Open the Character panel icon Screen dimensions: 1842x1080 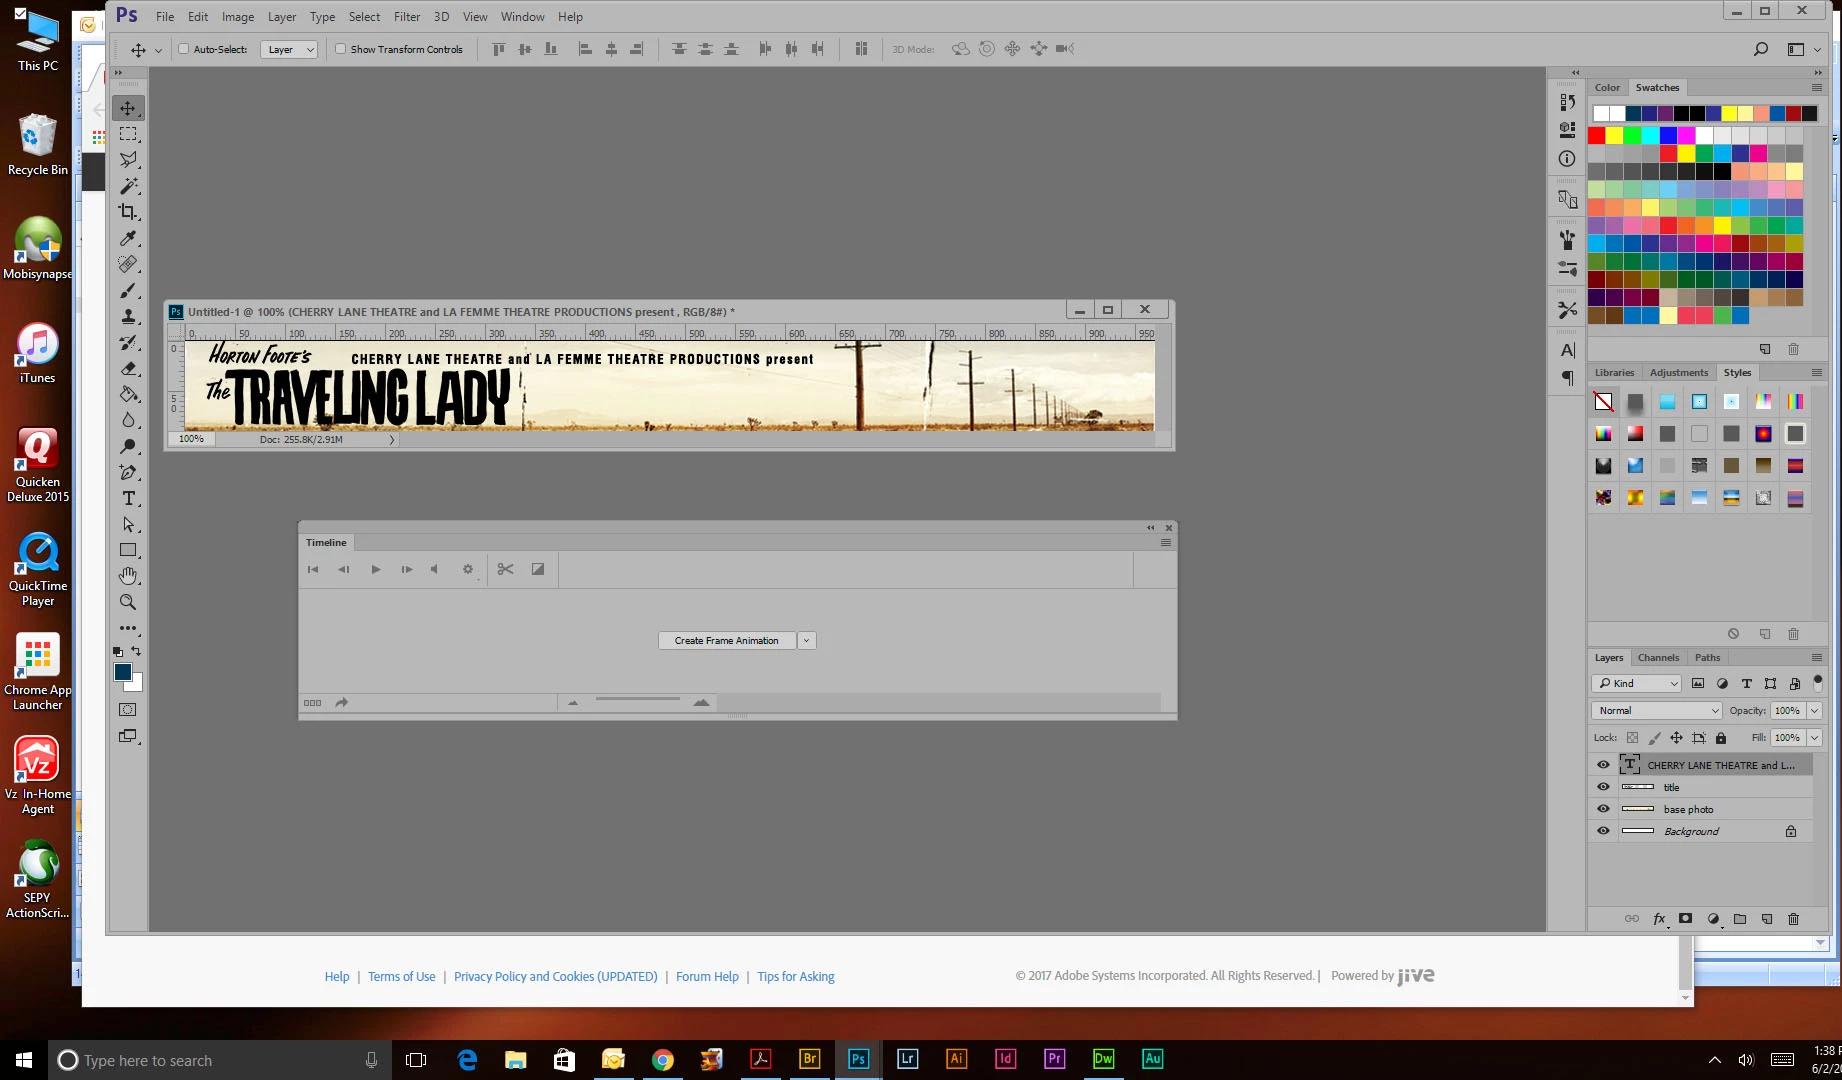click(1567, 350)
